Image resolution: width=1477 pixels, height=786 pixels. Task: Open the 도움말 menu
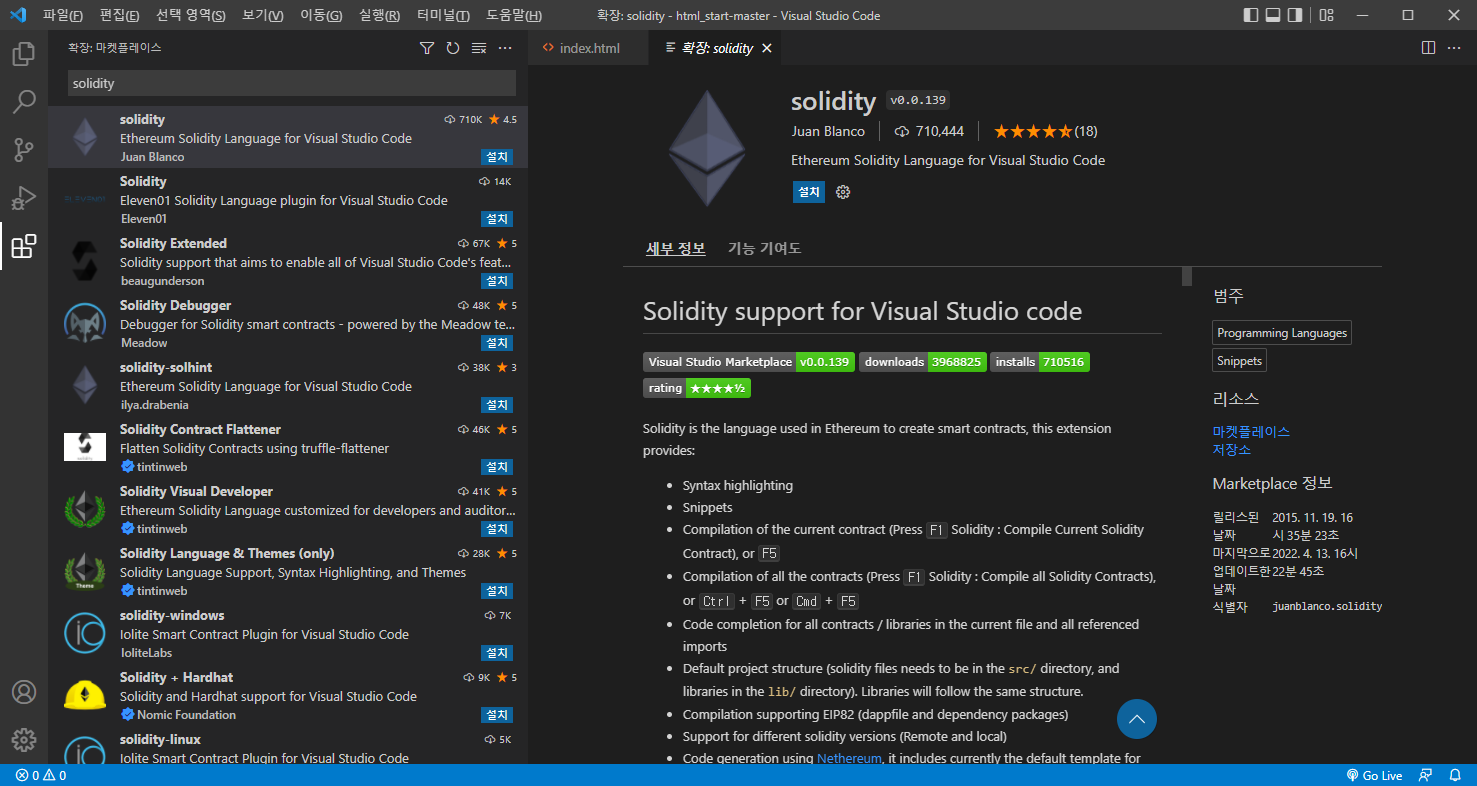pyautogui.click(x=514, y=15)
